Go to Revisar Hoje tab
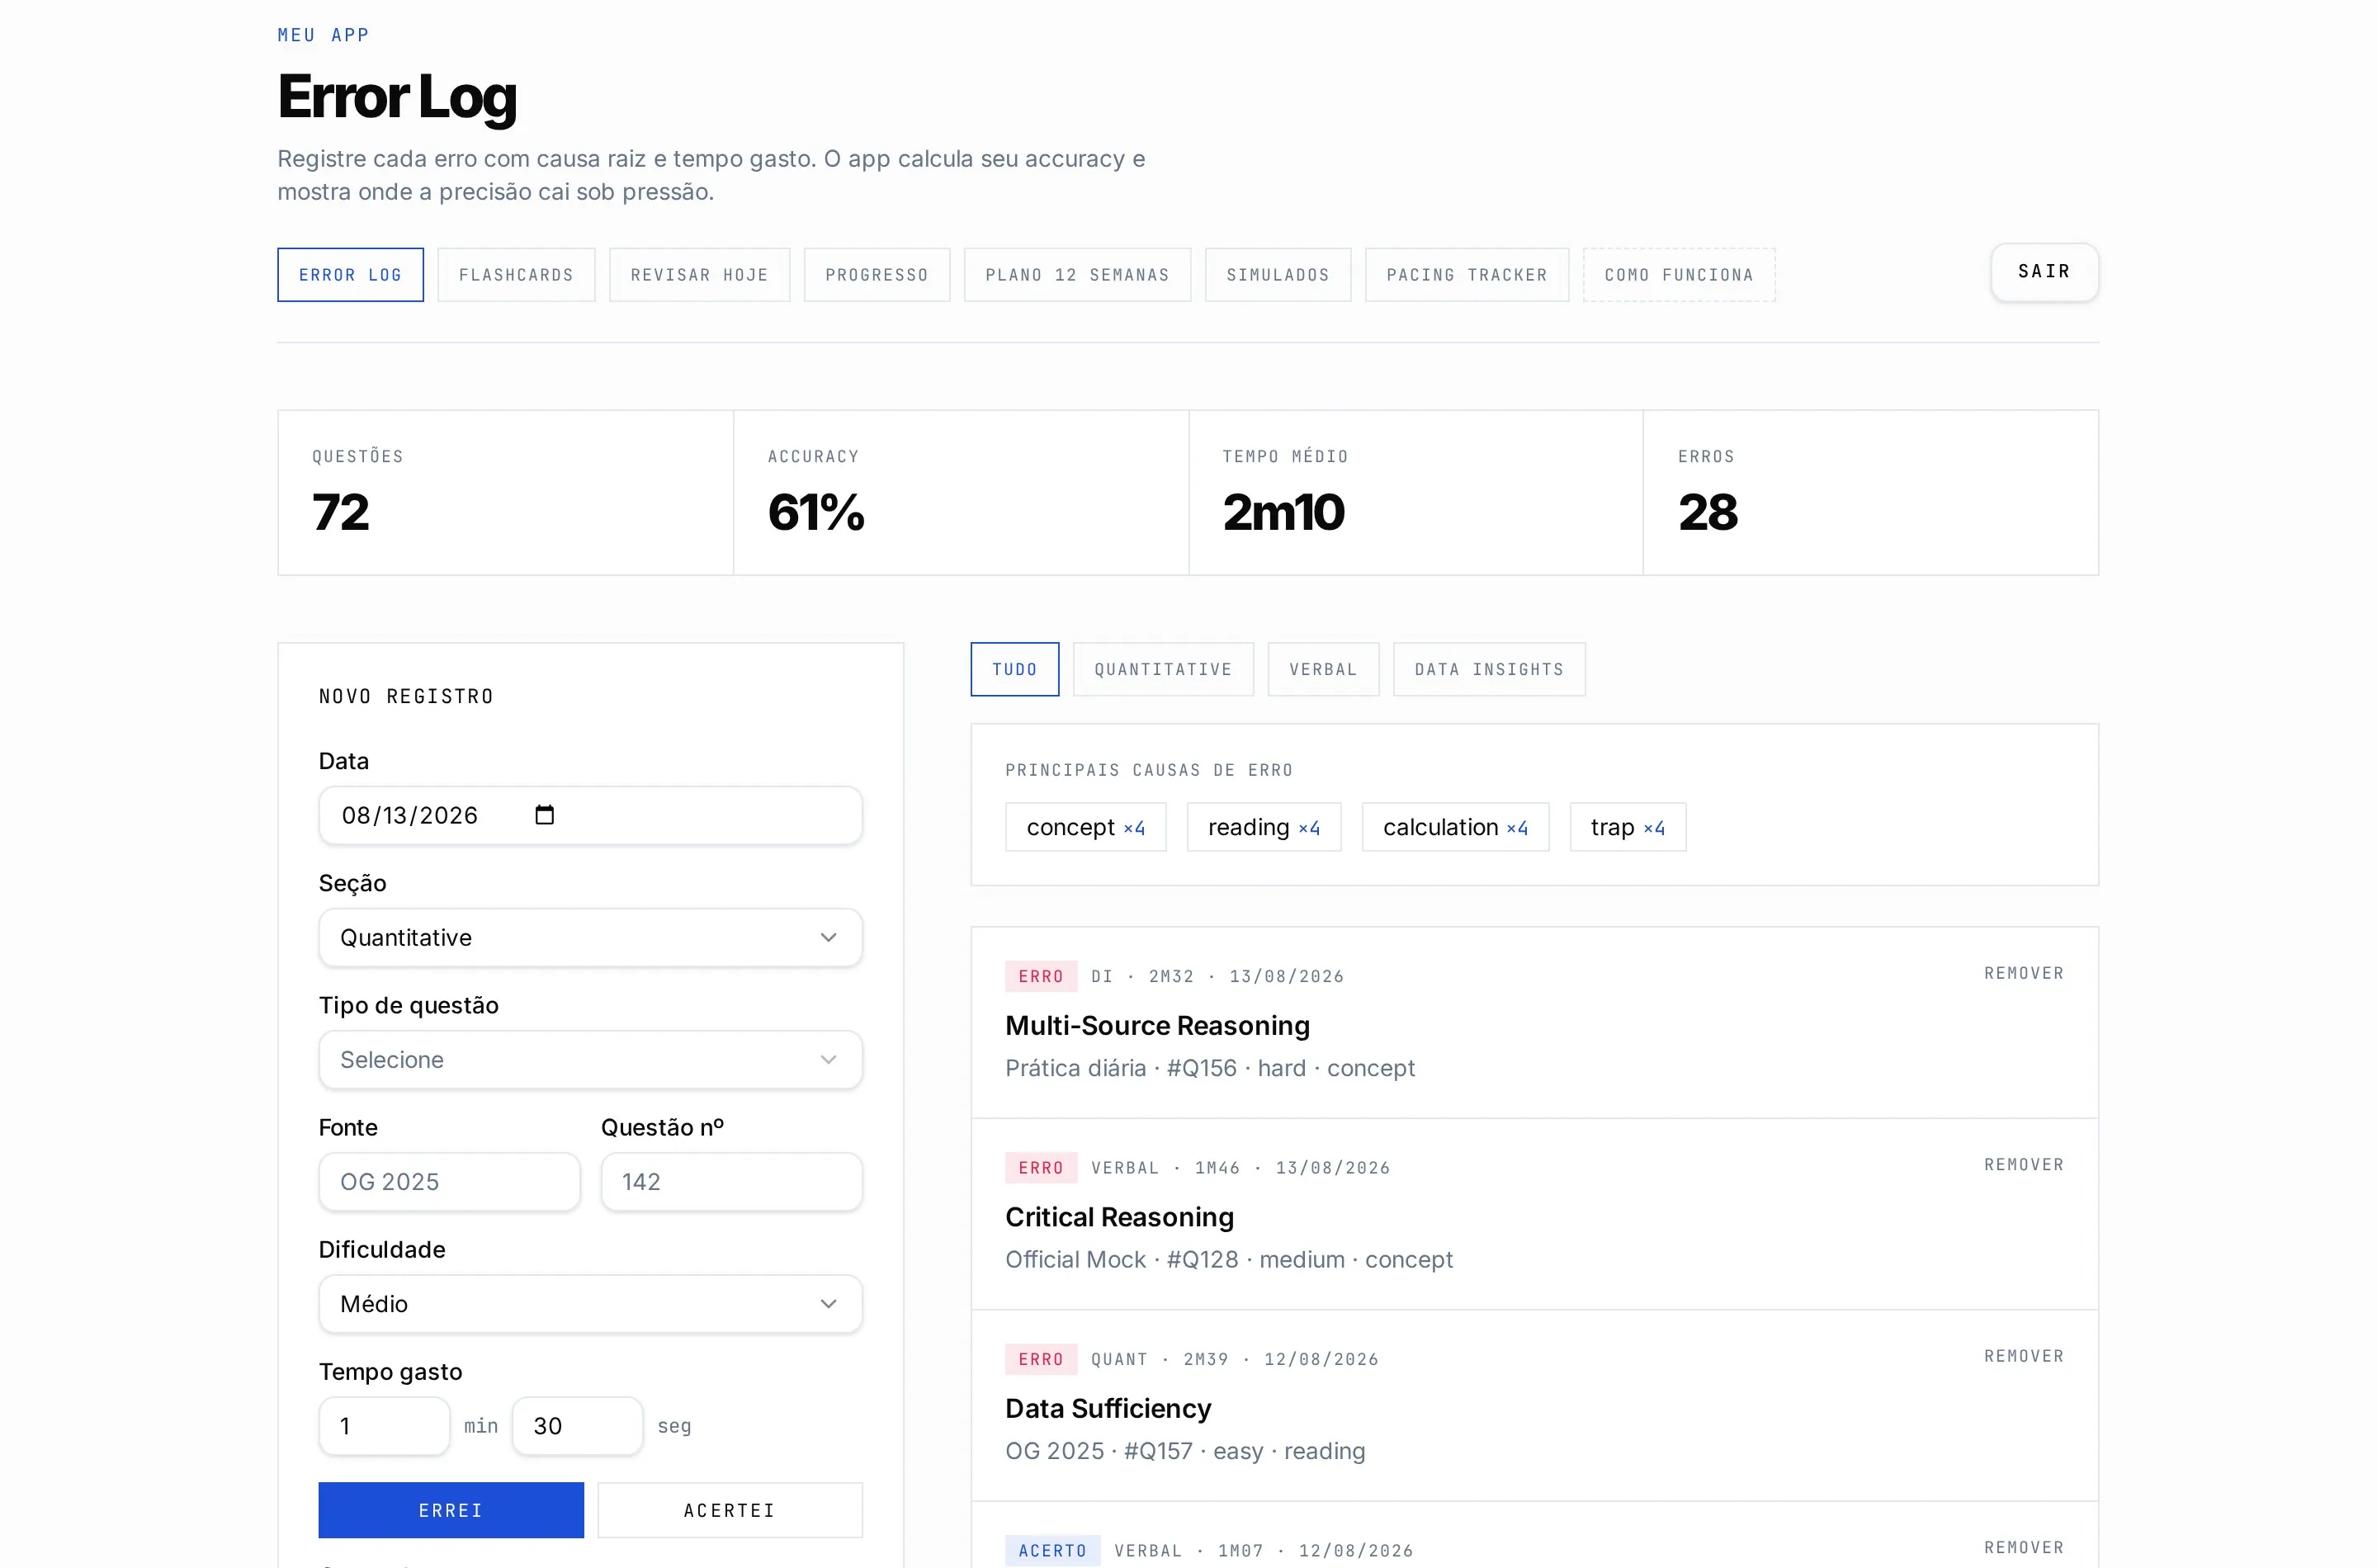 (699, 275)
